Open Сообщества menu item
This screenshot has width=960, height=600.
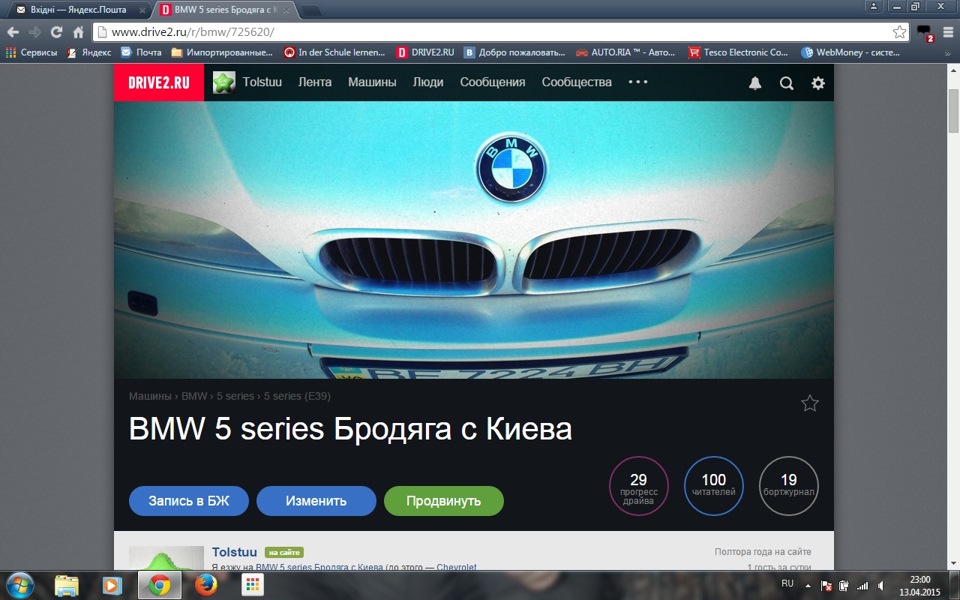[x=577, y=82]
